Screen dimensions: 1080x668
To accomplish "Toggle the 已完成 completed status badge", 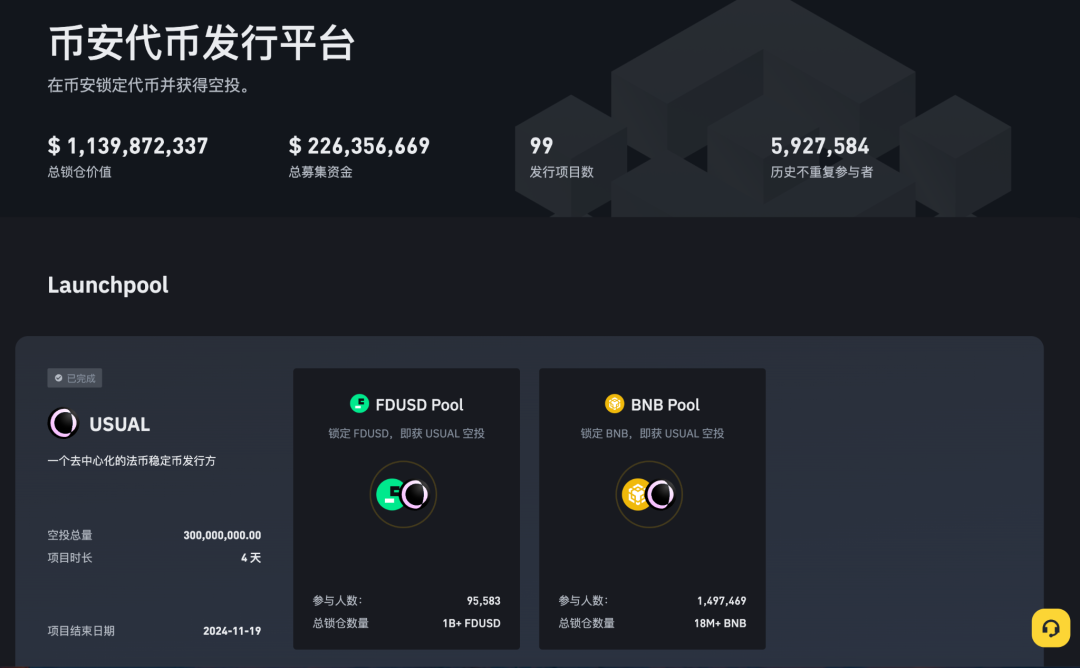I will coord(74,377).
